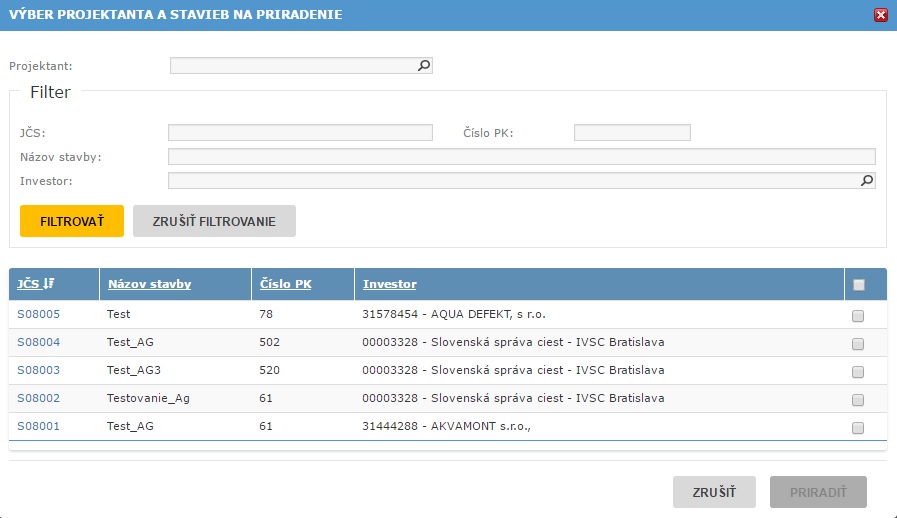Click the magnifier icon in Investor field
This screenshot has width=897, height=518.
[x=867, y=181]
